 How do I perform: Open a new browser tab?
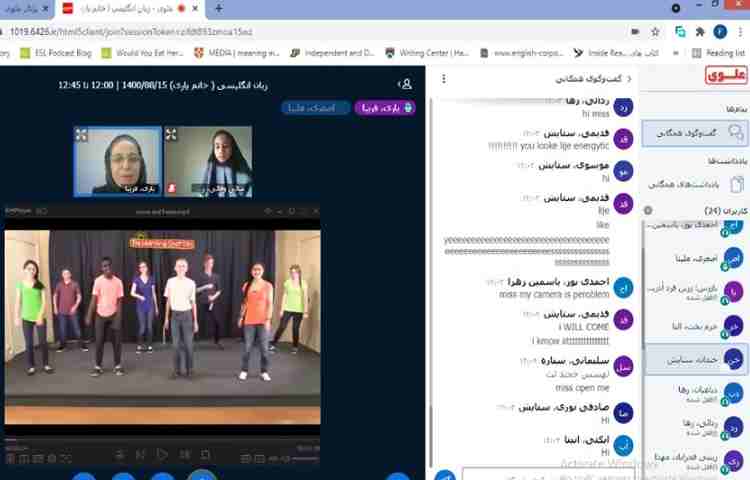point(219,9)
